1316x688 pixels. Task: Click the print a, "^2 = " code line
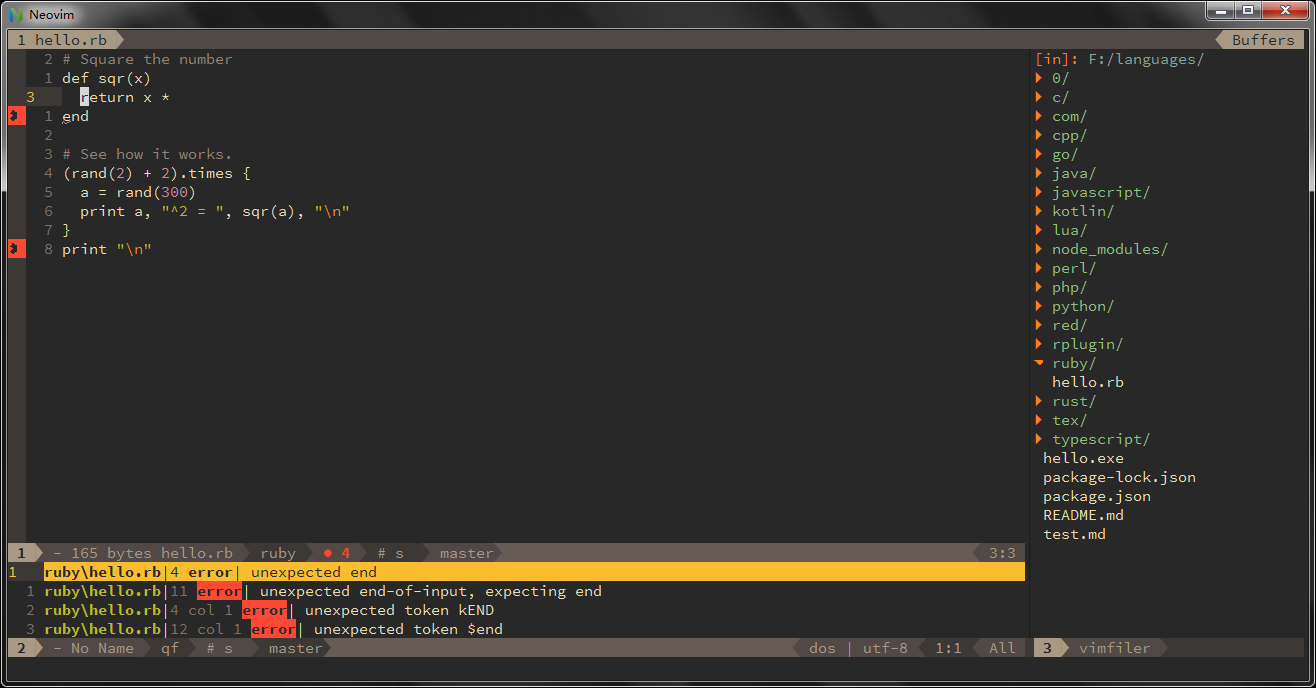[215, 211]
